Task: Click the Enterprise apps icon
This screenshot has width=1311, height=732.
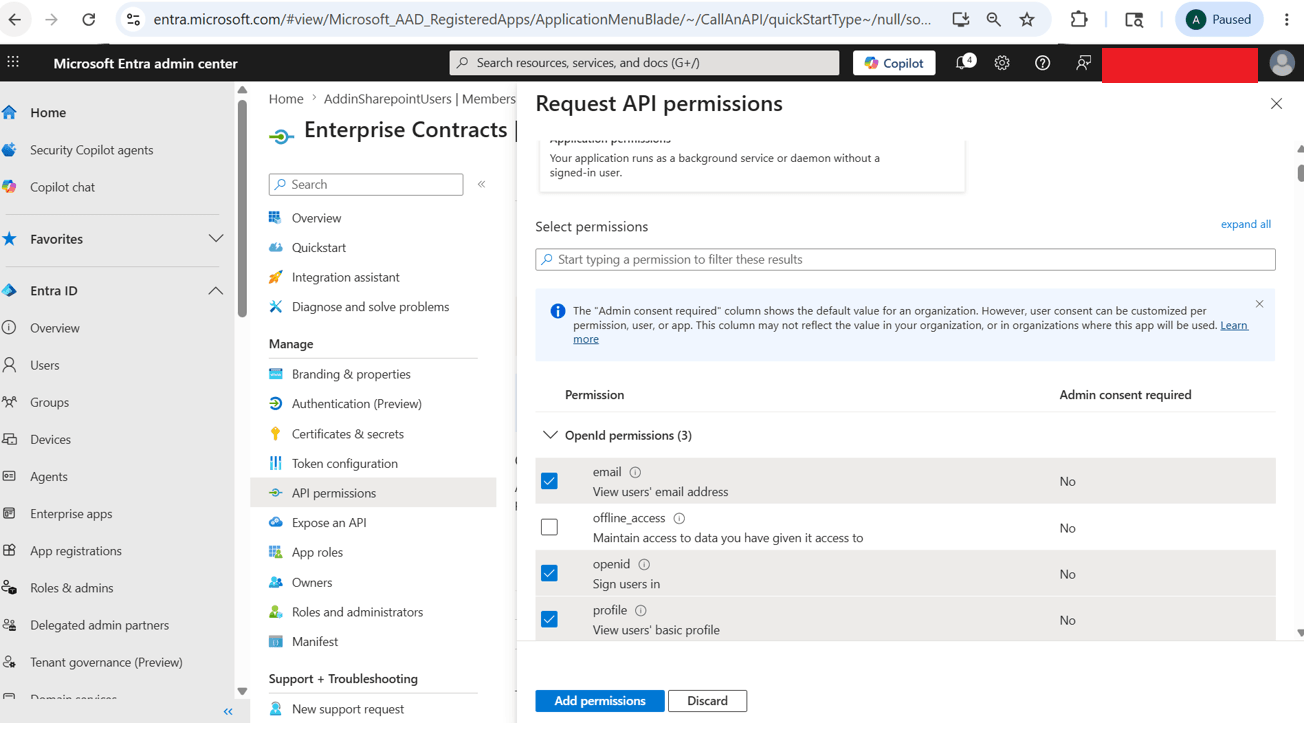Action: pyautogui.click(x=9, y=514)
